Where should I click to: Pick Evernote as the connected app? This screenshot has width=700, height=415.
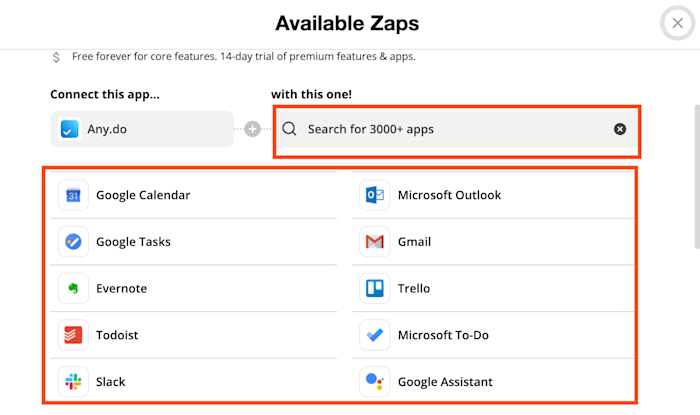[x=194, y=288]
